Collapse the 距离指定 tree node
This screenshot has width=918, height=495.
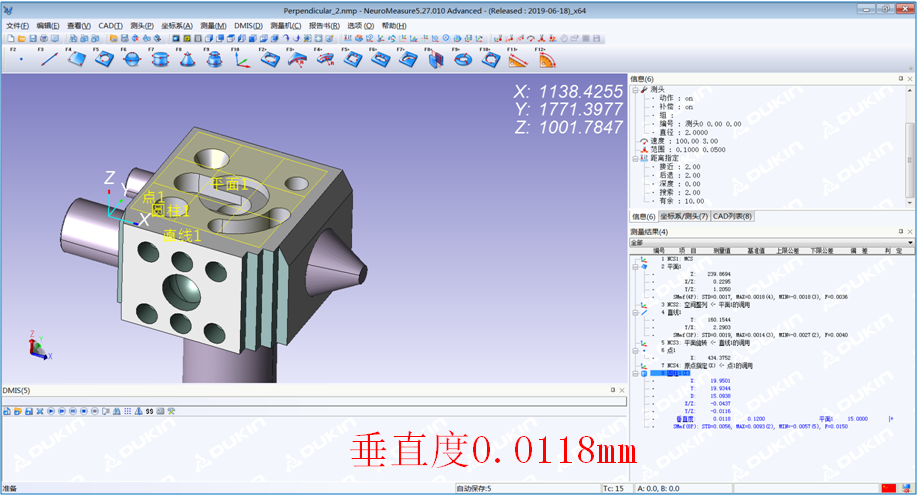tap(634, 158)
